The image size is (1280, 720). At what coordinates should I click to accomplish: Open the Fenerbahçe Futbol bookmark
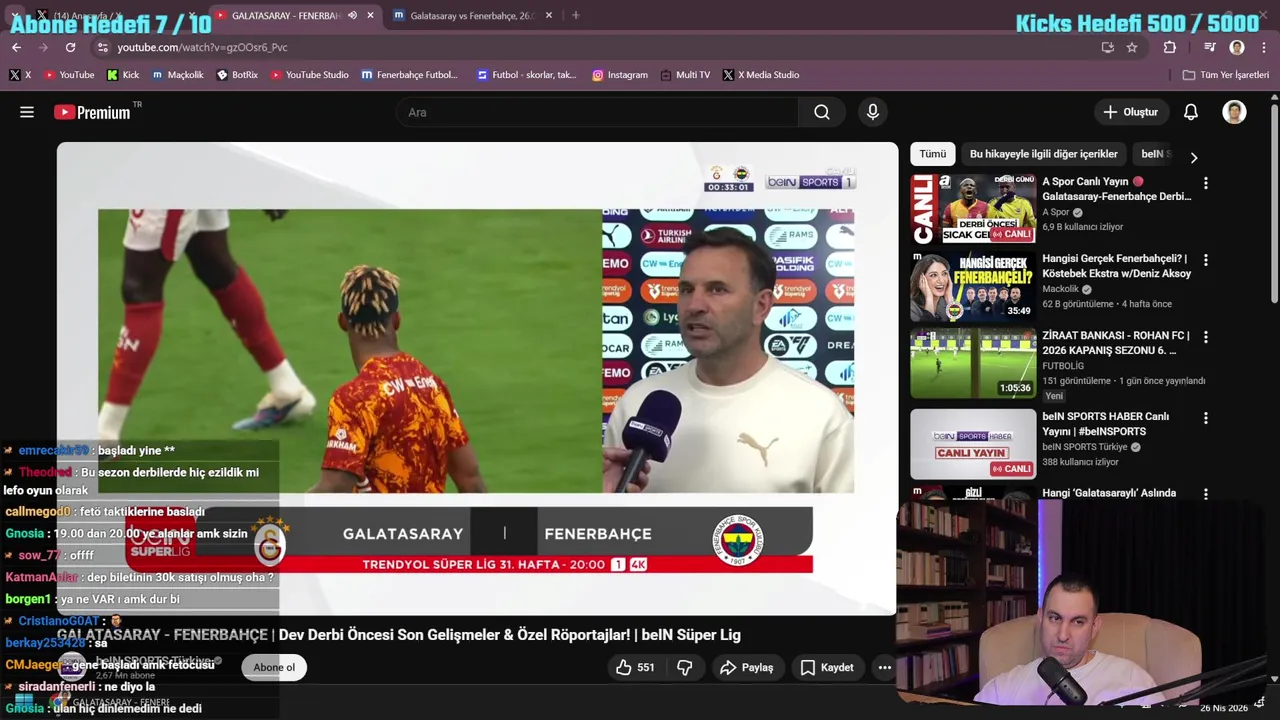coord(409,75)
